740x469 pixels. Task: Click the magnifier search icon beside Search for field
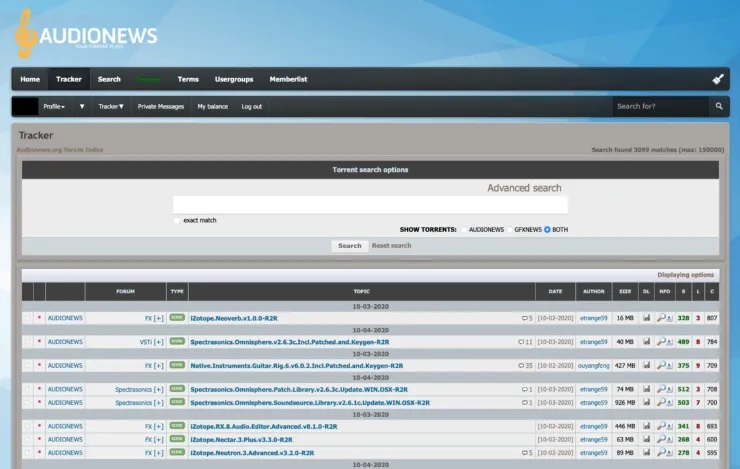[719, 106]
